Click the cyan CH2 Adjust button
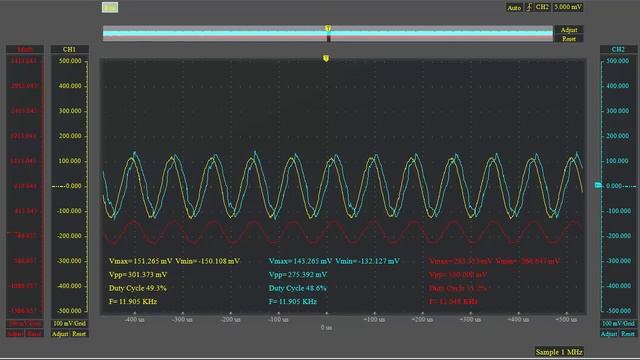640x360 pixels. click(x=609, y=334)
